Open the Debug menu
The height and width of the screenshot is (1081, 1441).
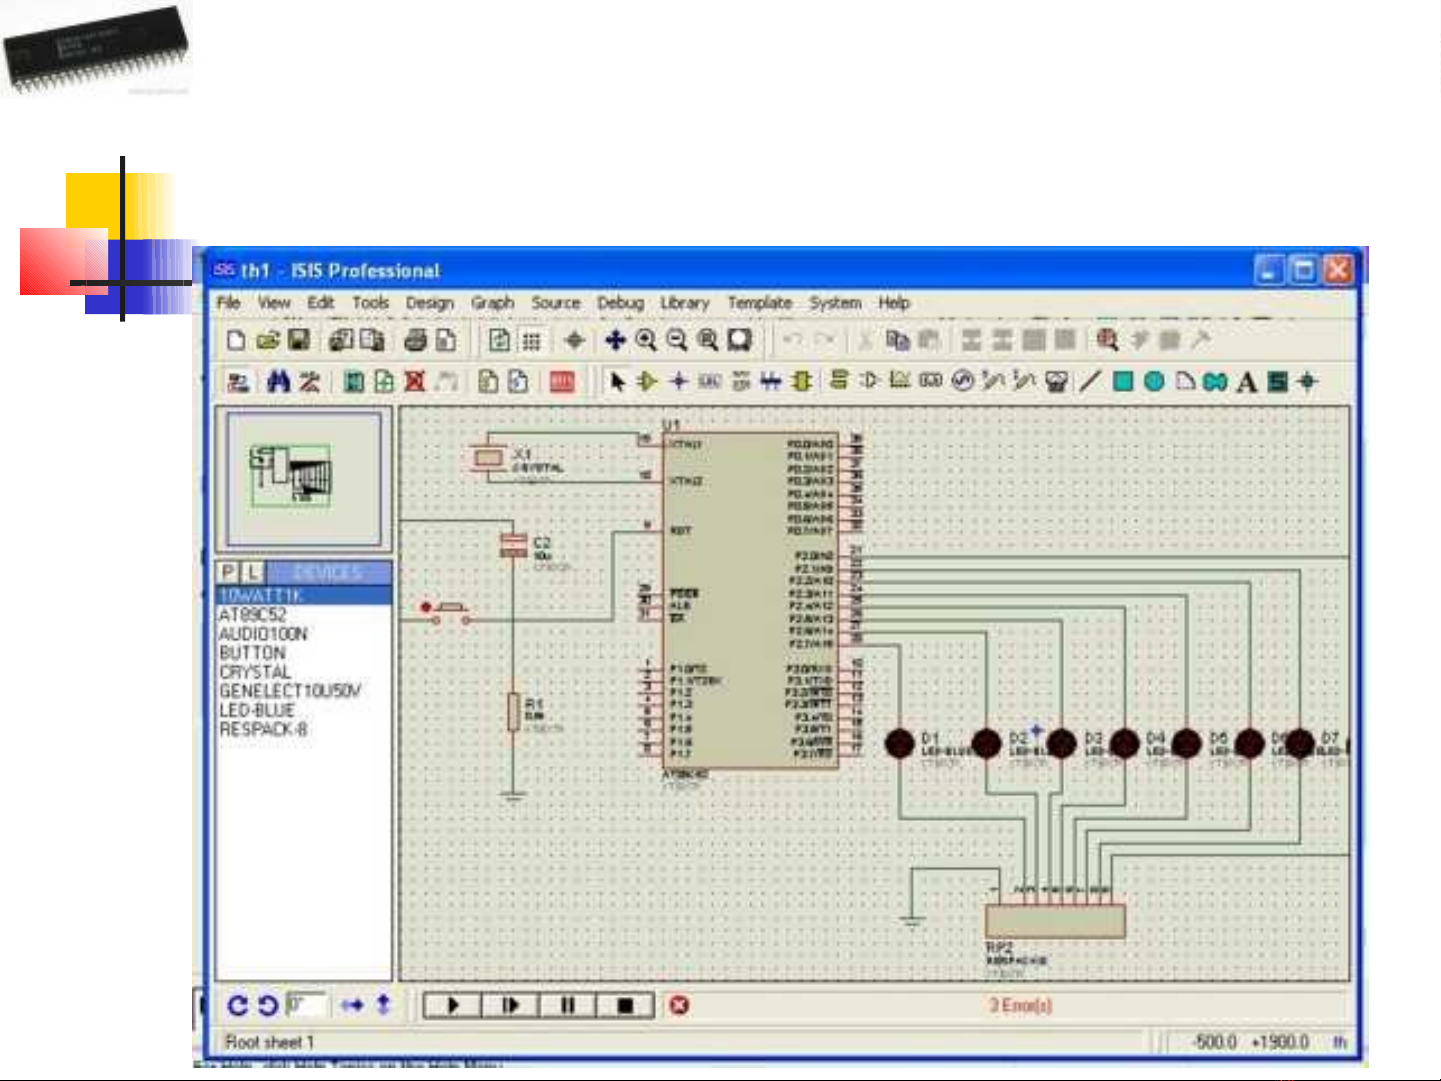[x=620, y=303]
